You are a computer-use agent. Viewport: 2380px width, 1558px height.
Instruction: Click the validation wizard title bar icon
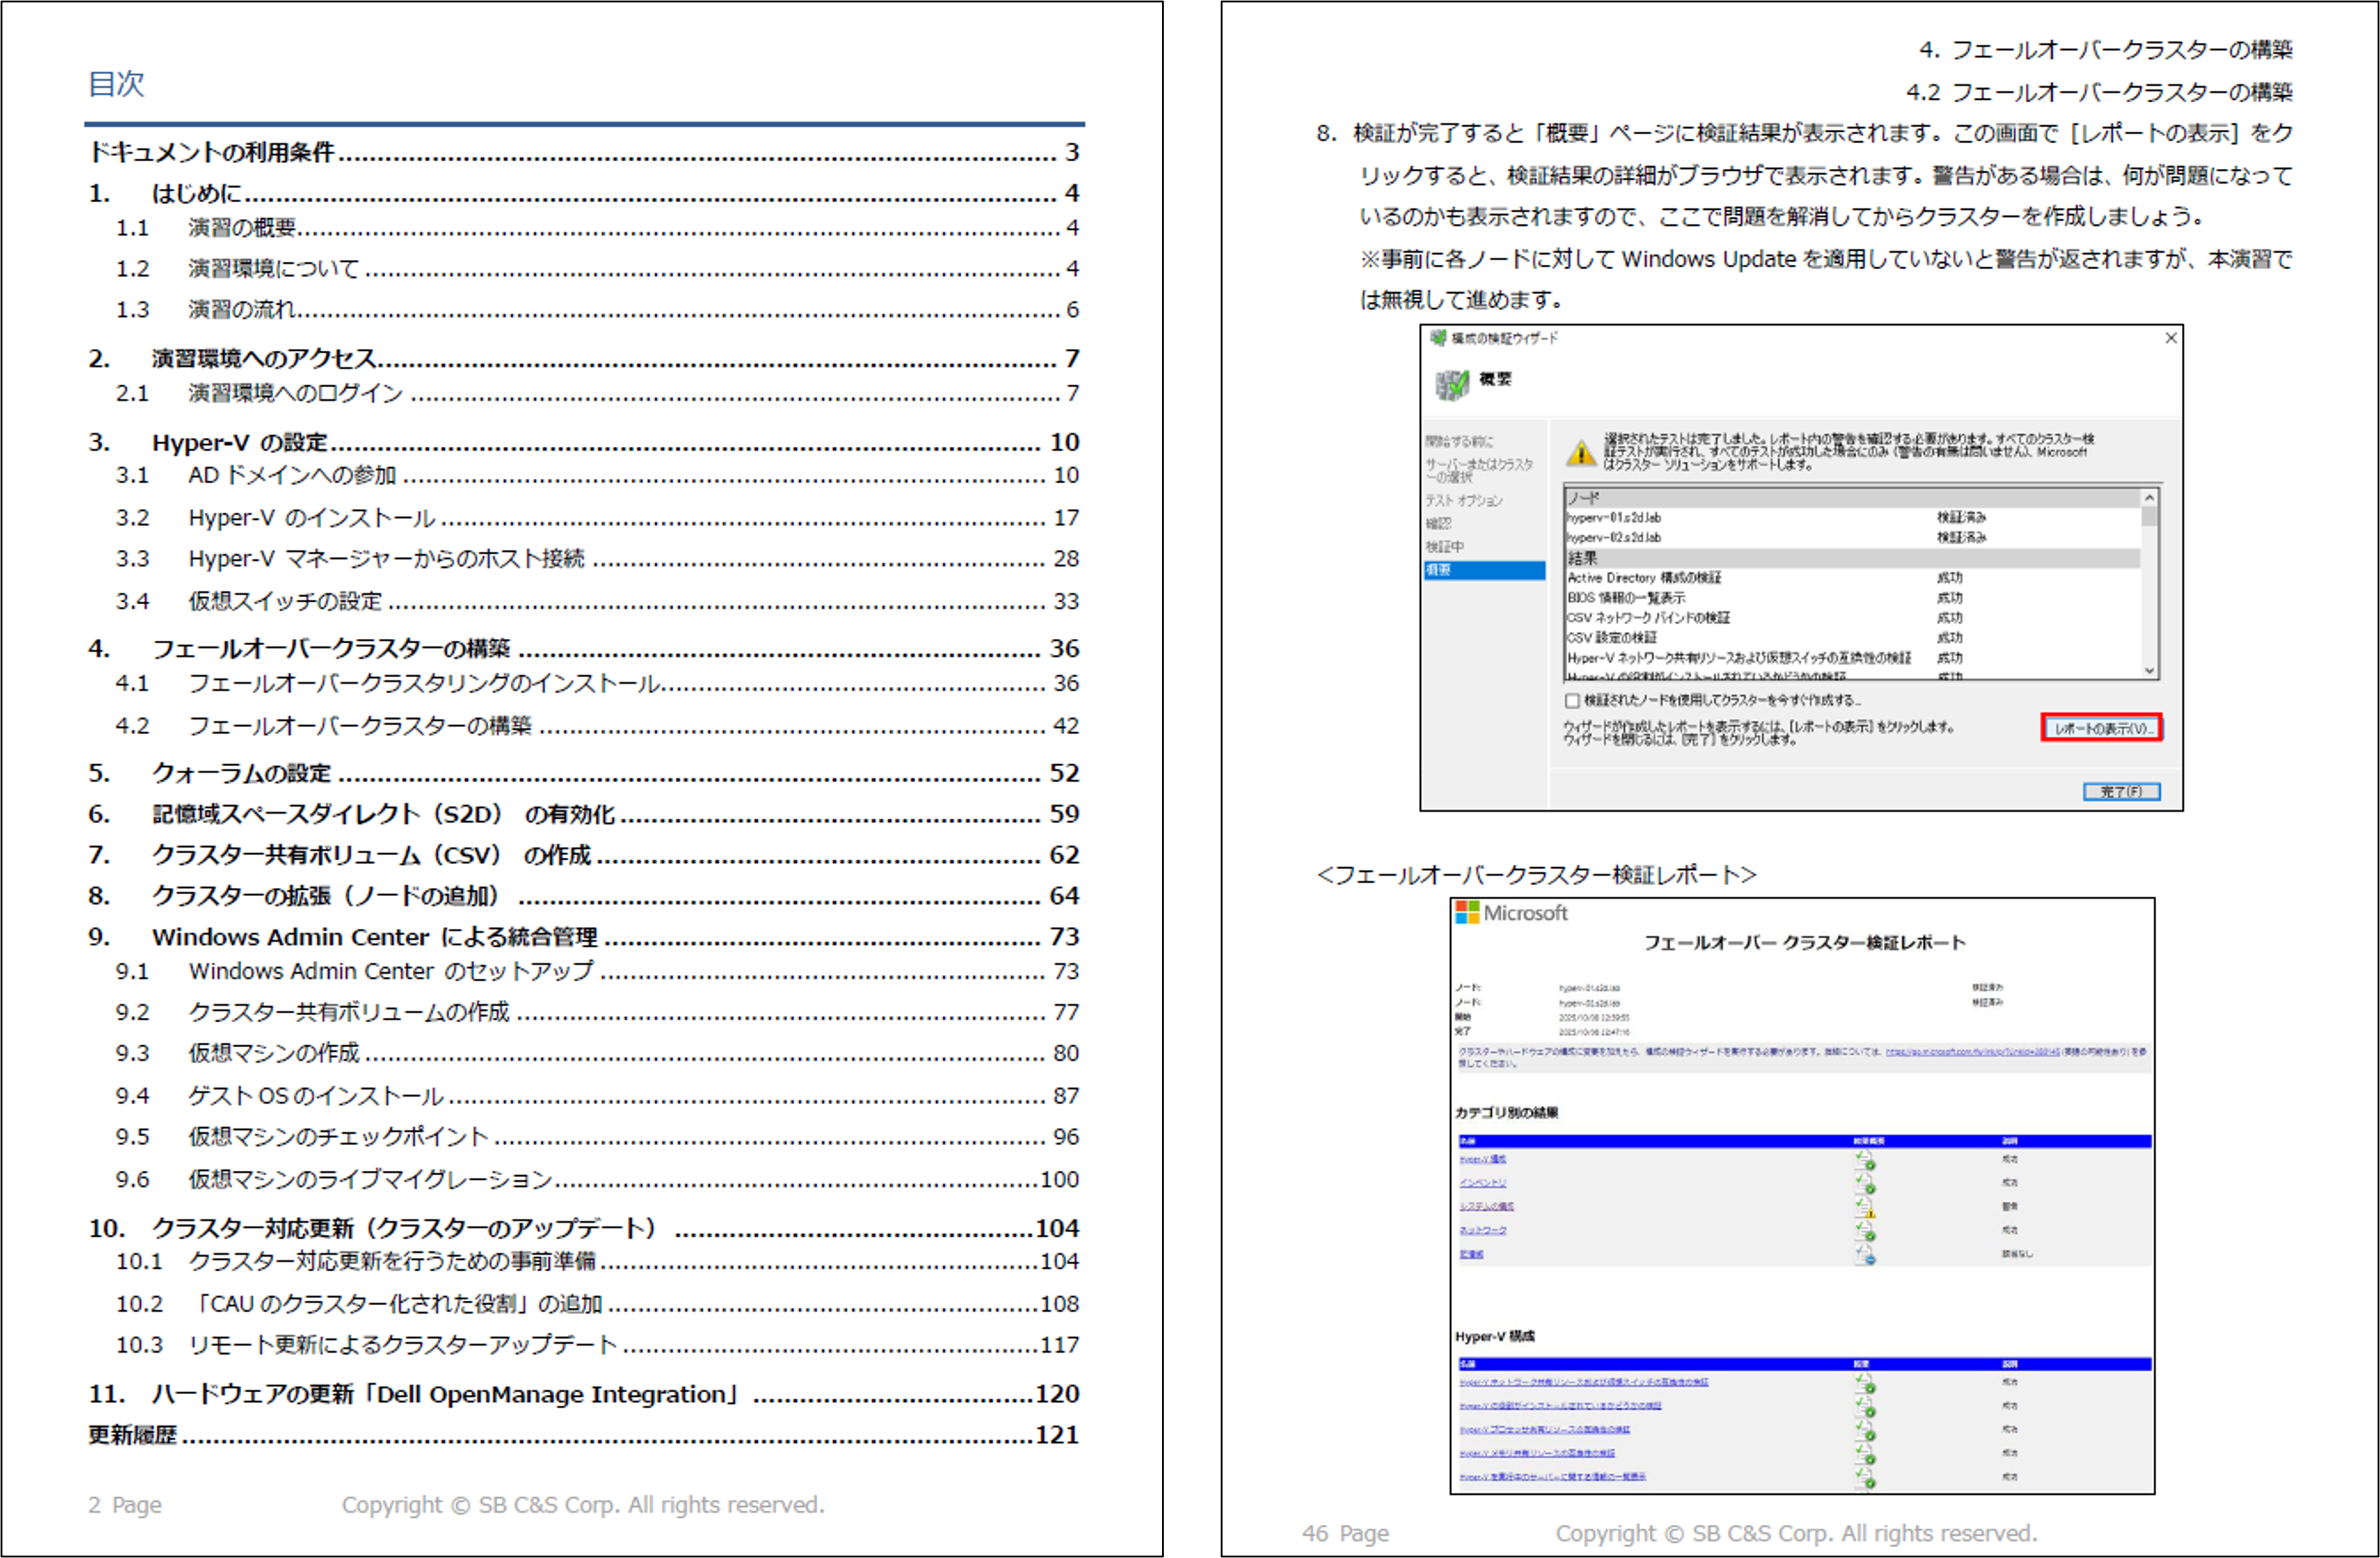(x=1438, y=338)
